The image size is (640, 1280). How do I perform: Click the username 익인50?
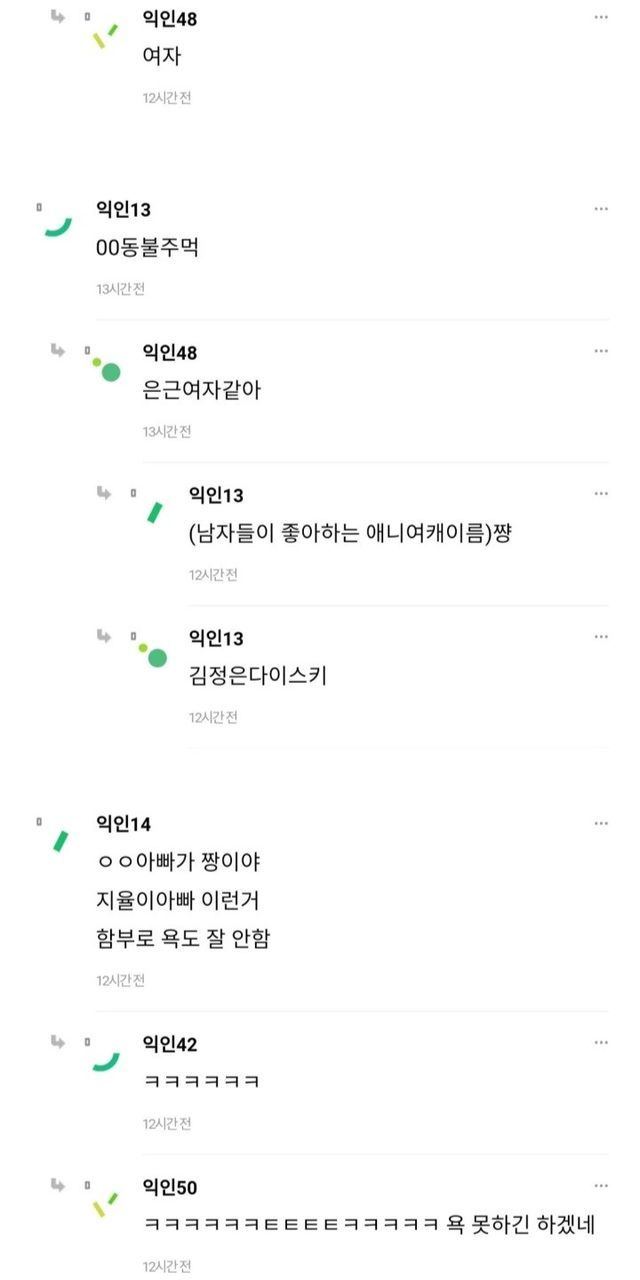pyautogui.click(x=170, y=1187)
